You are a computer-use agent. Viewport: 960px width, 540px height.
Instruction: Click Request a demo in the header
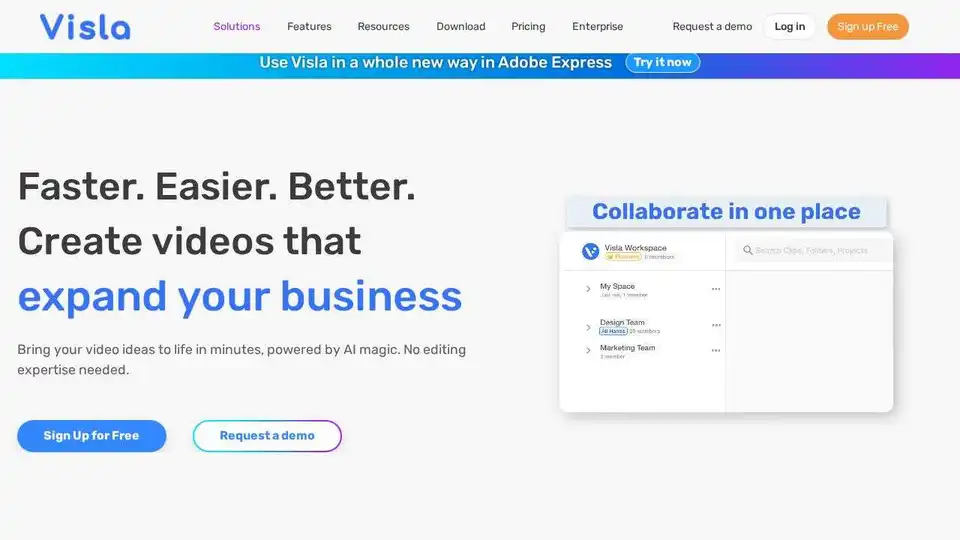[x=712, y=26]
